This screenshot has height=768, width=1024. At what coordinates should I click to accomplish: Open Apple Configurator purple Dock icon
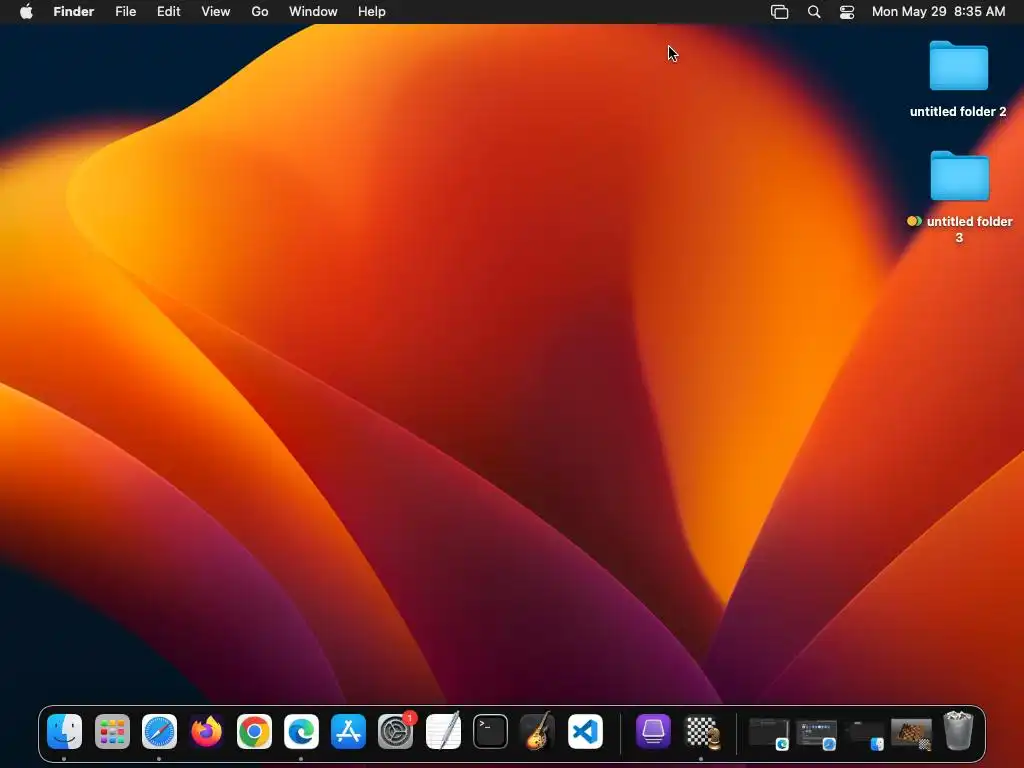[653, 731]
